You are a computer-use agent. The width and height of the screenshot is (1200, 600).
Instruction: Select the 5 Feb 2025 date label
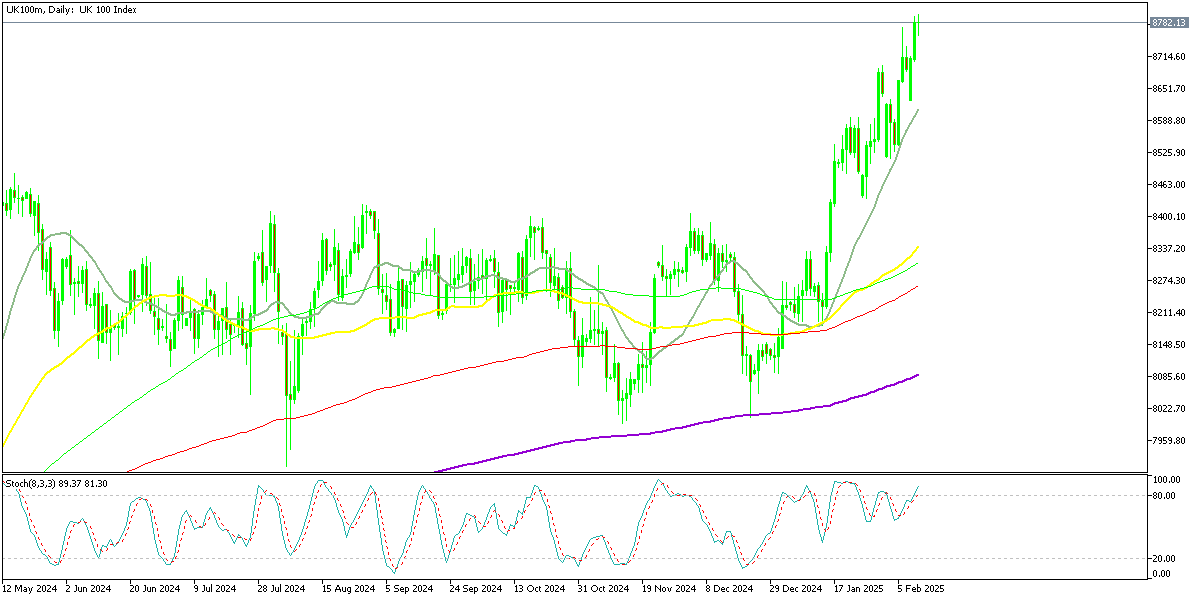(x=921, y=590)
